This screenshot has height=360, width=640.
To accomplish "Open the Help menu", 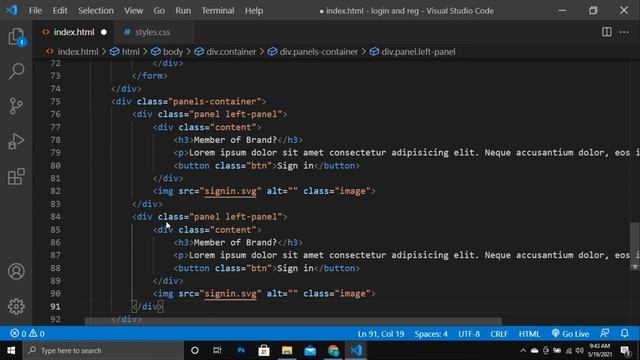I will click(x=253, y=11).
